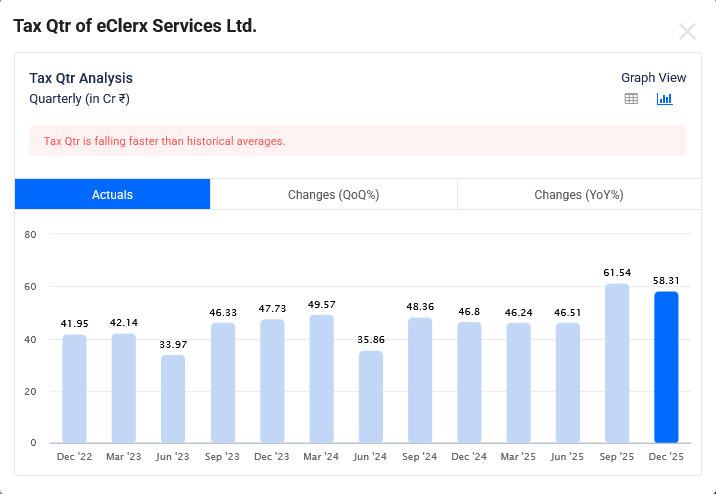
Task: Click the falling faster warning banner
Action: point(357,141)
